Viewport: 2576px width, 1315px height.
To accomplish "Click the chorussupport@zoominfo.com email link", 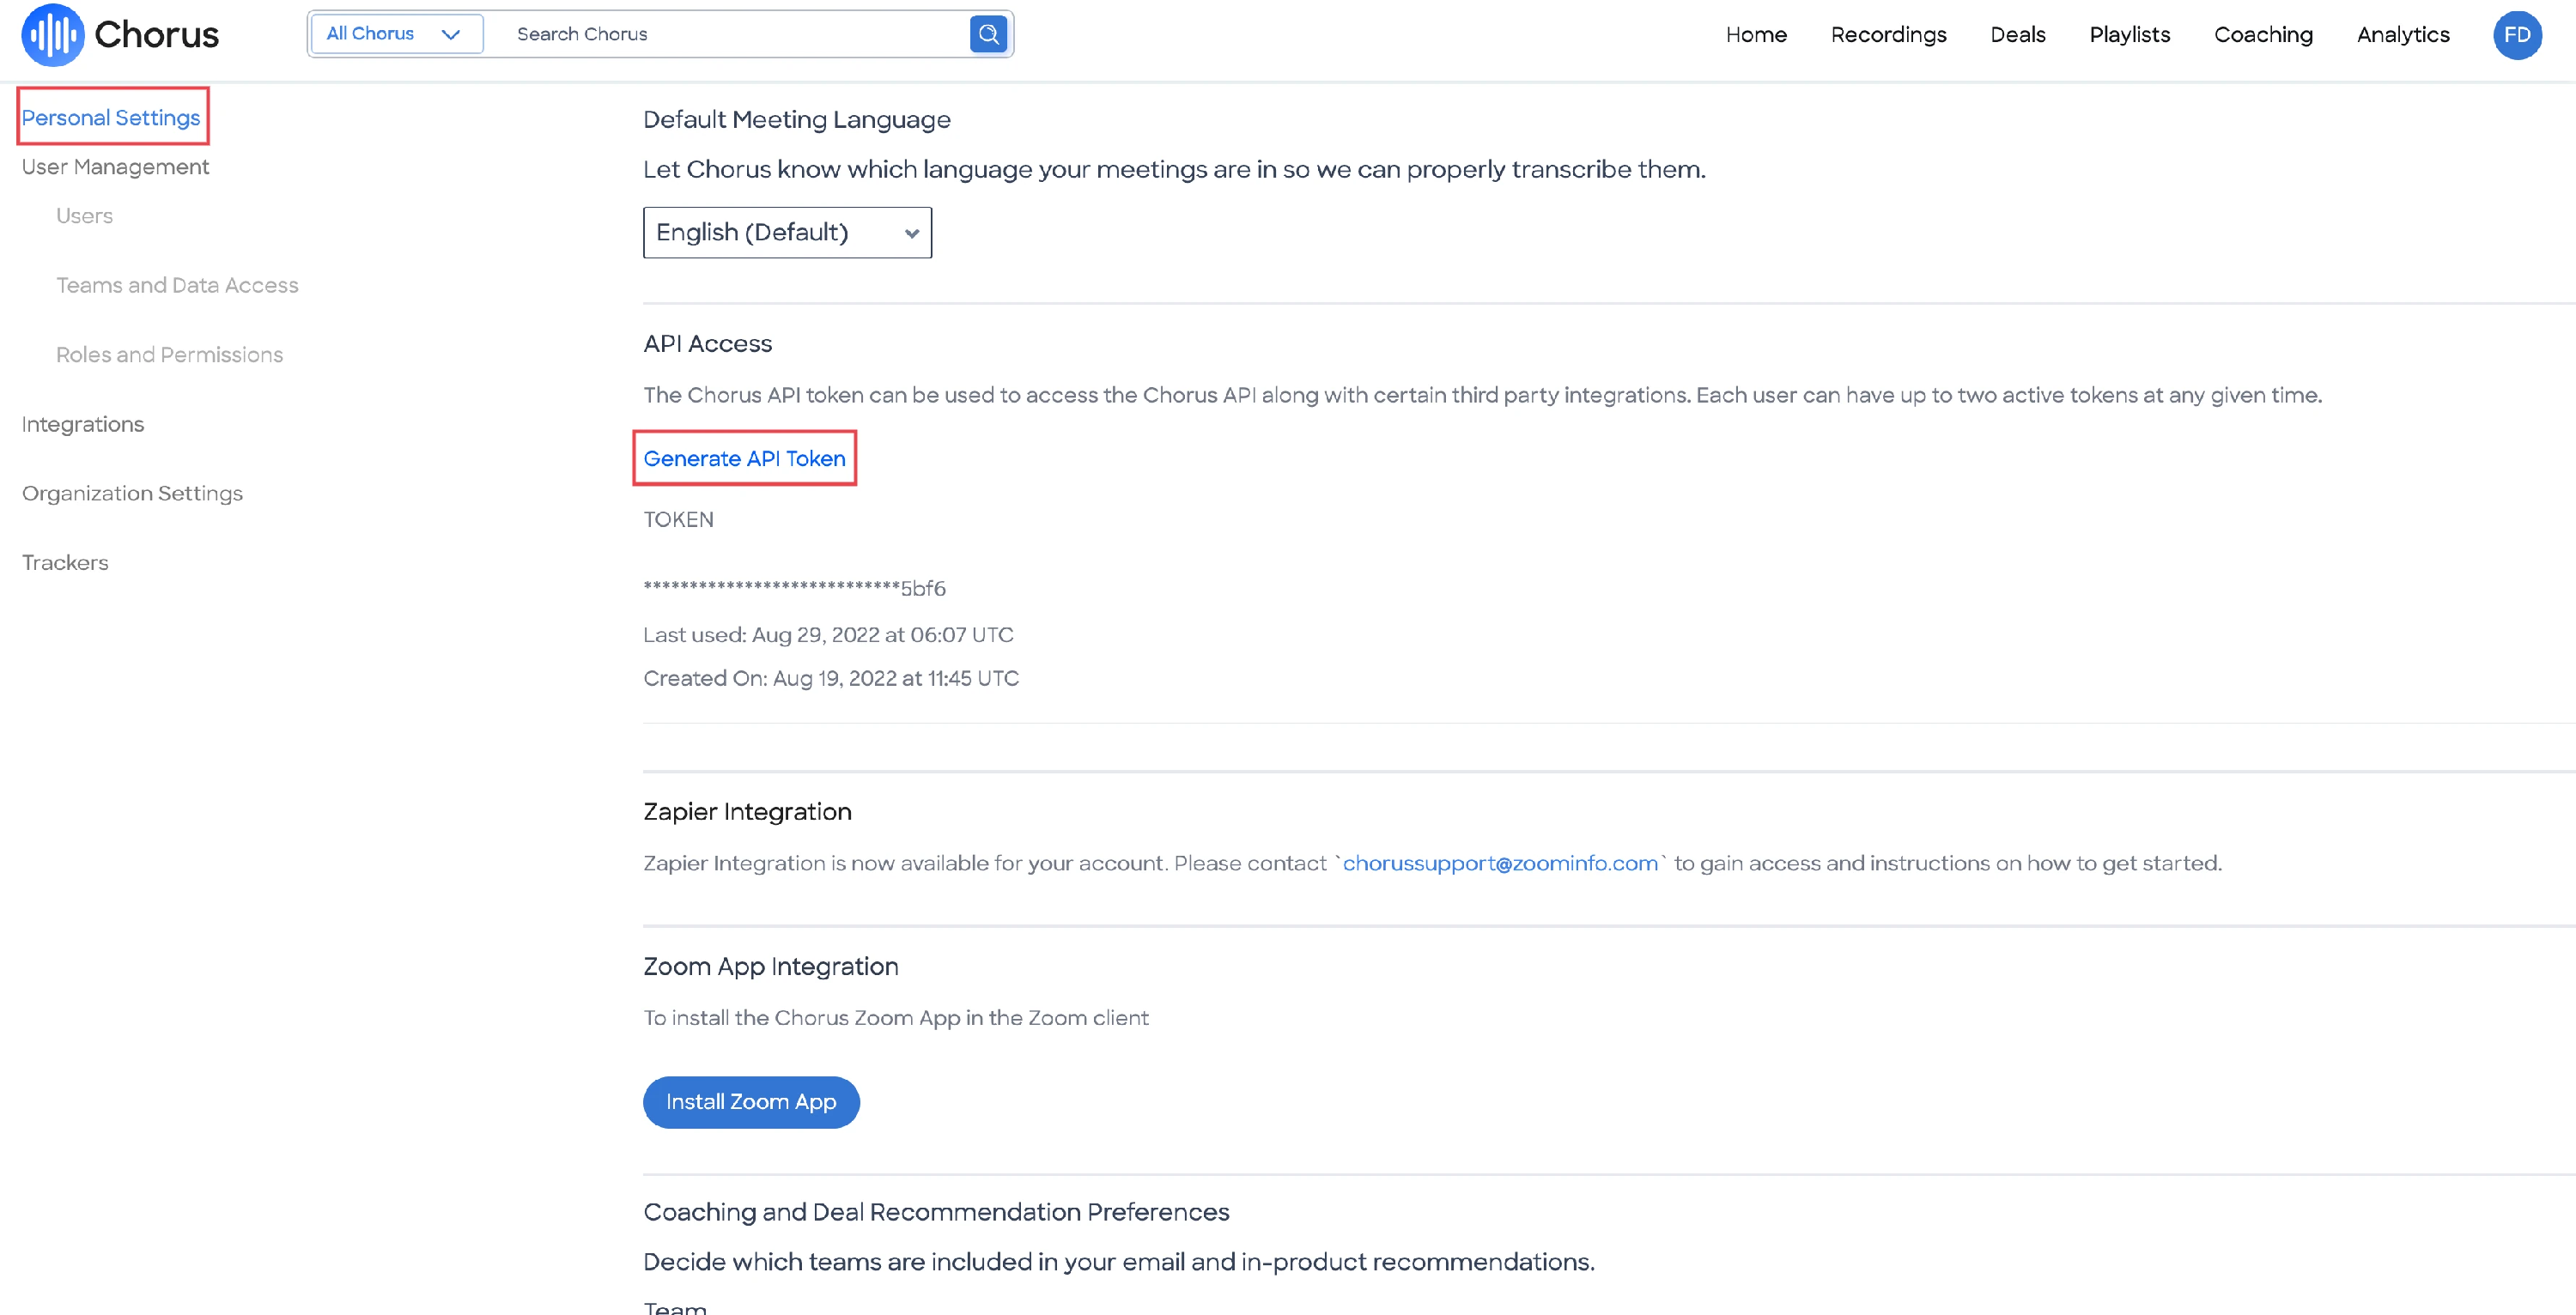I will (1499, 863).
